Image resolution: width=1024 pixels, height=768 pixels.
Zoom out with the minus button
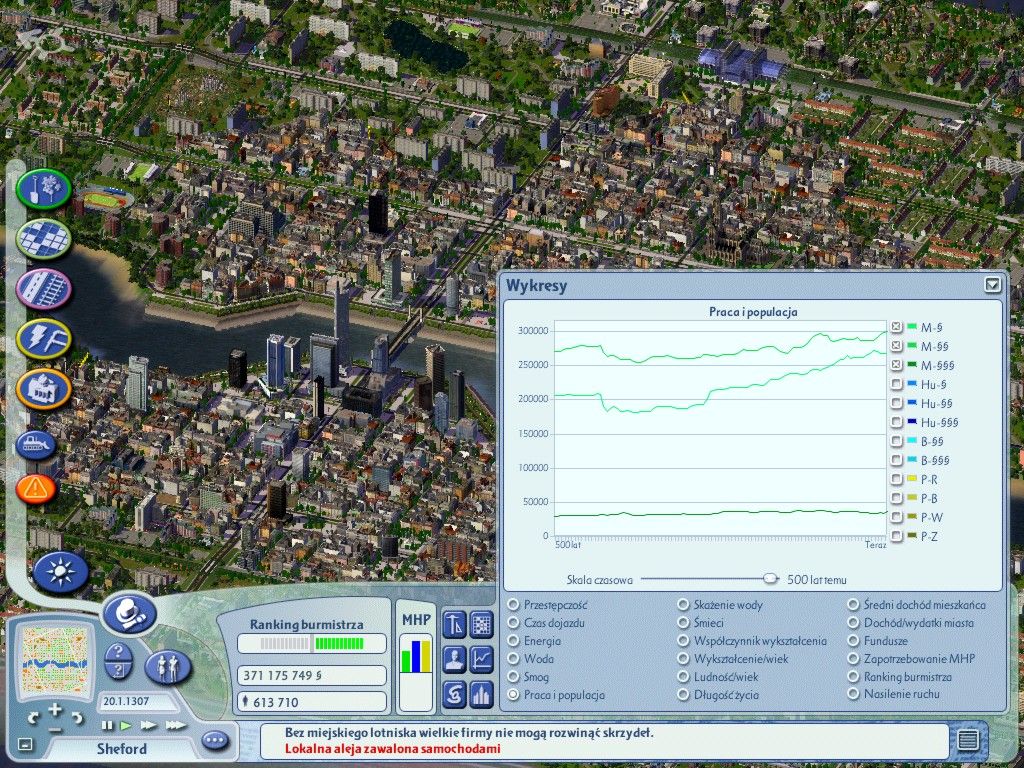click(x=55, y=729)
